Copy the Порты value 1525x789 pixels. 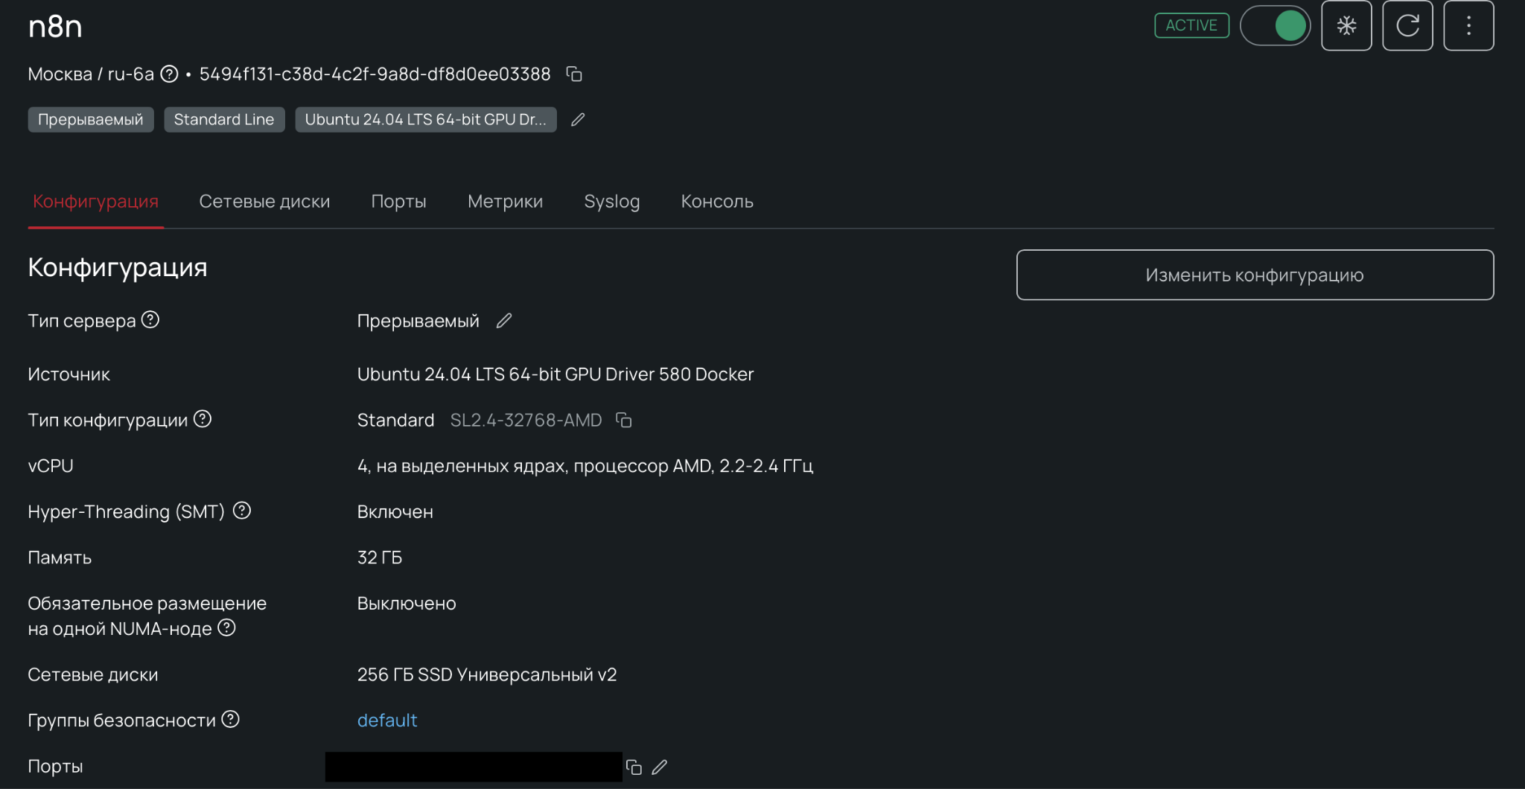[634, 767]
